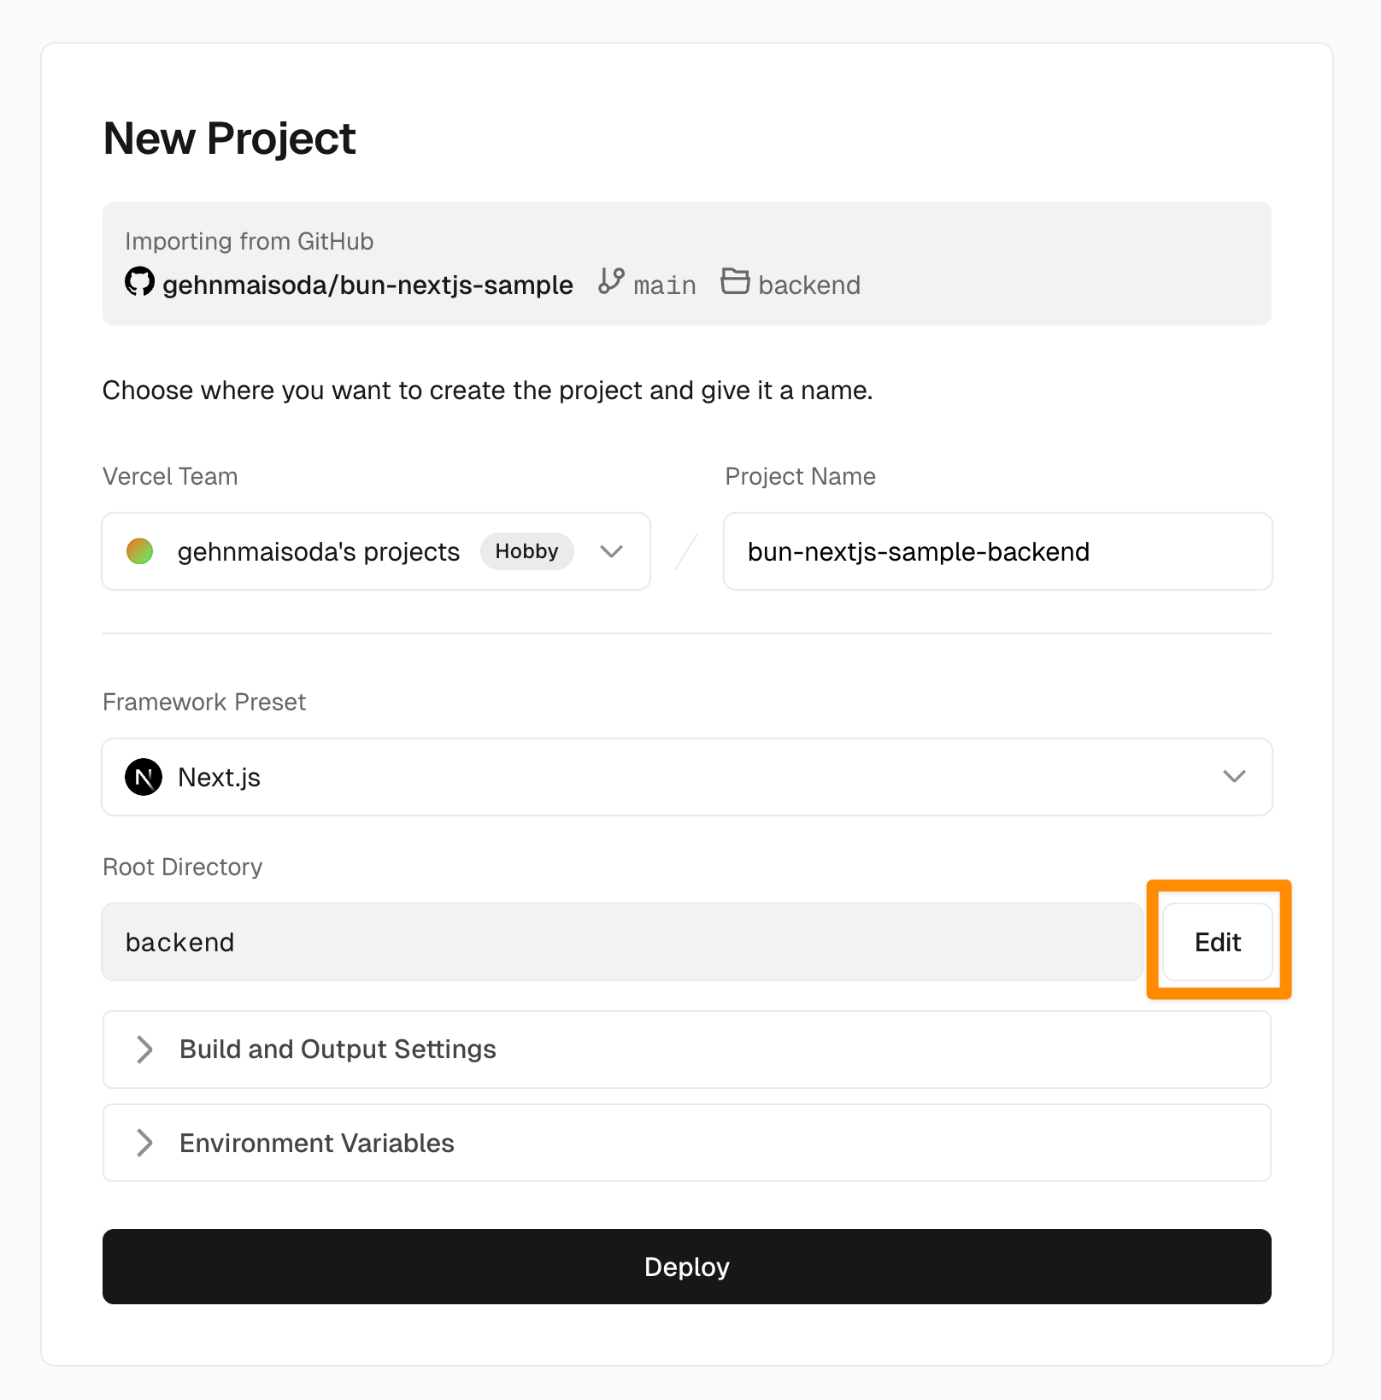Click the GitHub logo icon
1381x1400 pixels.
(x=140, y=282)
